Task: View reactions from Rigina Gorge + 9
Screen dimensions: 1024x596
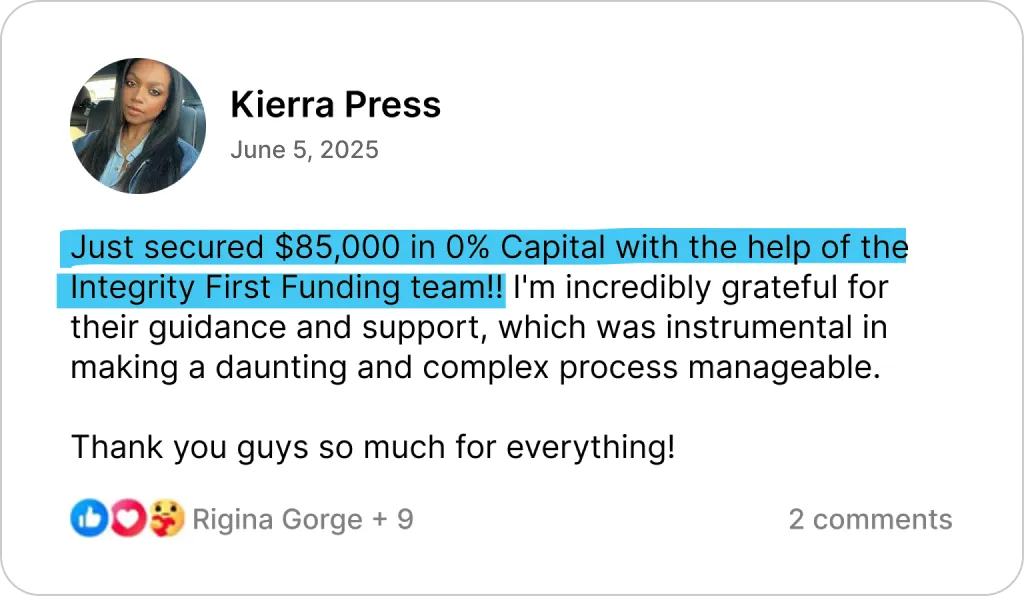Action: (302, 519)
